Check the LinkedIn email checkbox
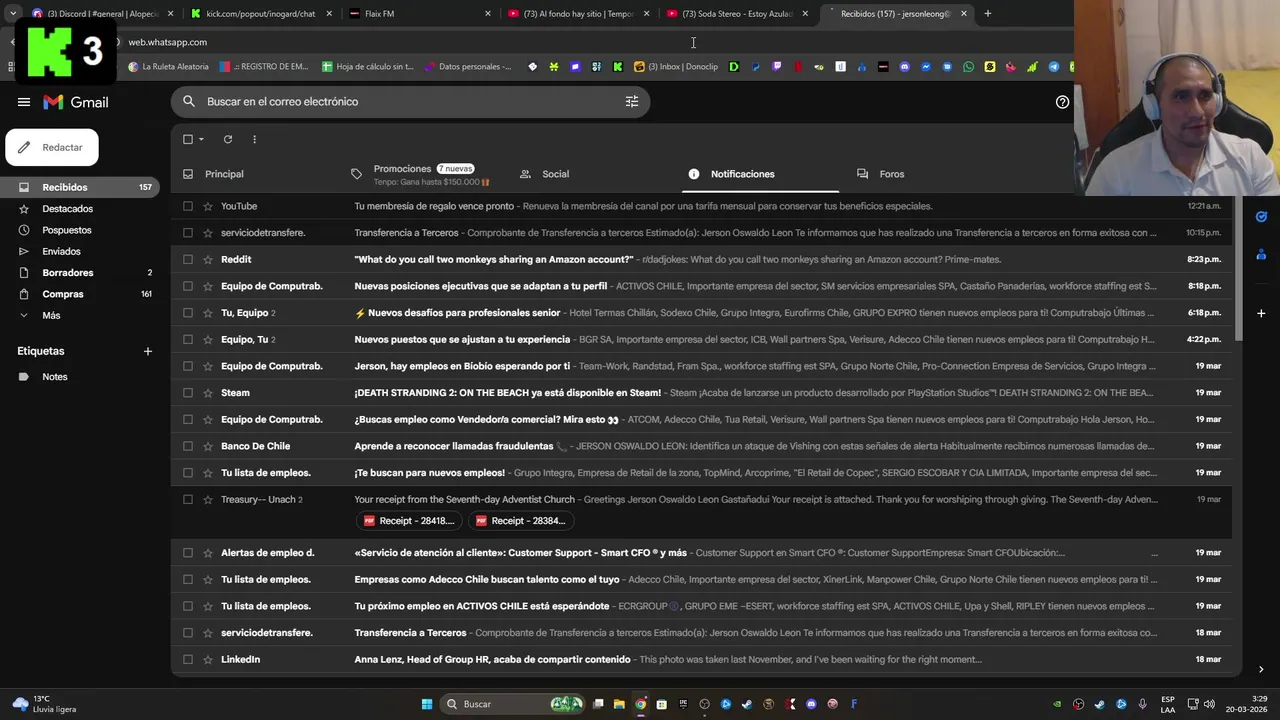 click(x=187, y=659)
